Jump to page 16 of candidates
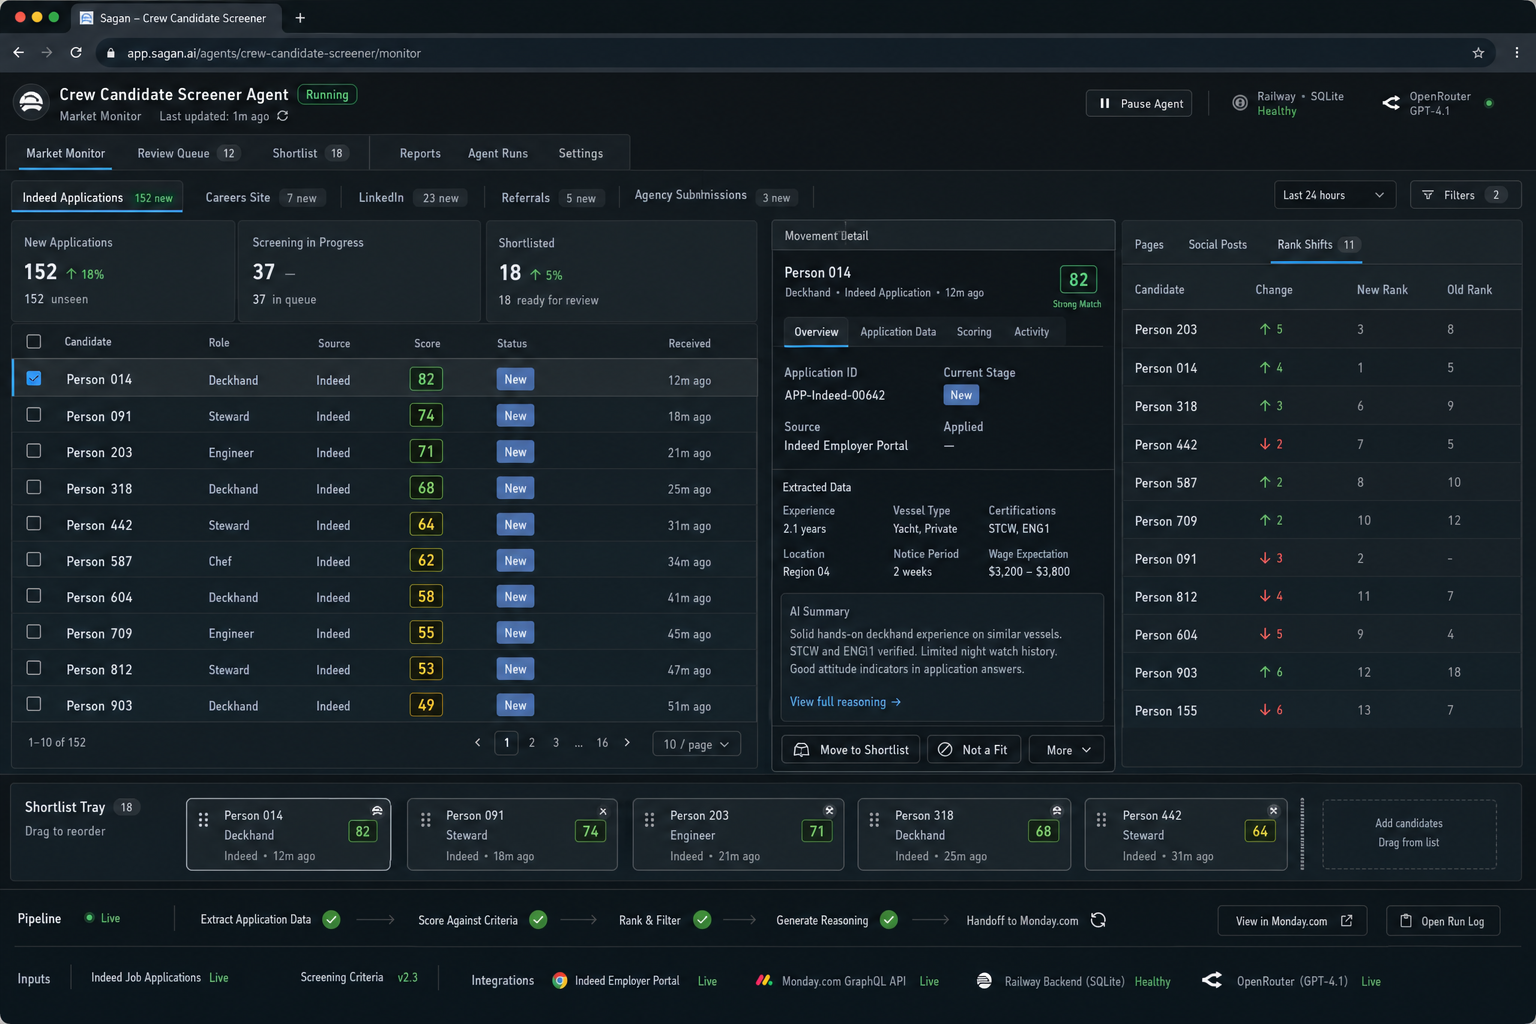 coord(602,743)
